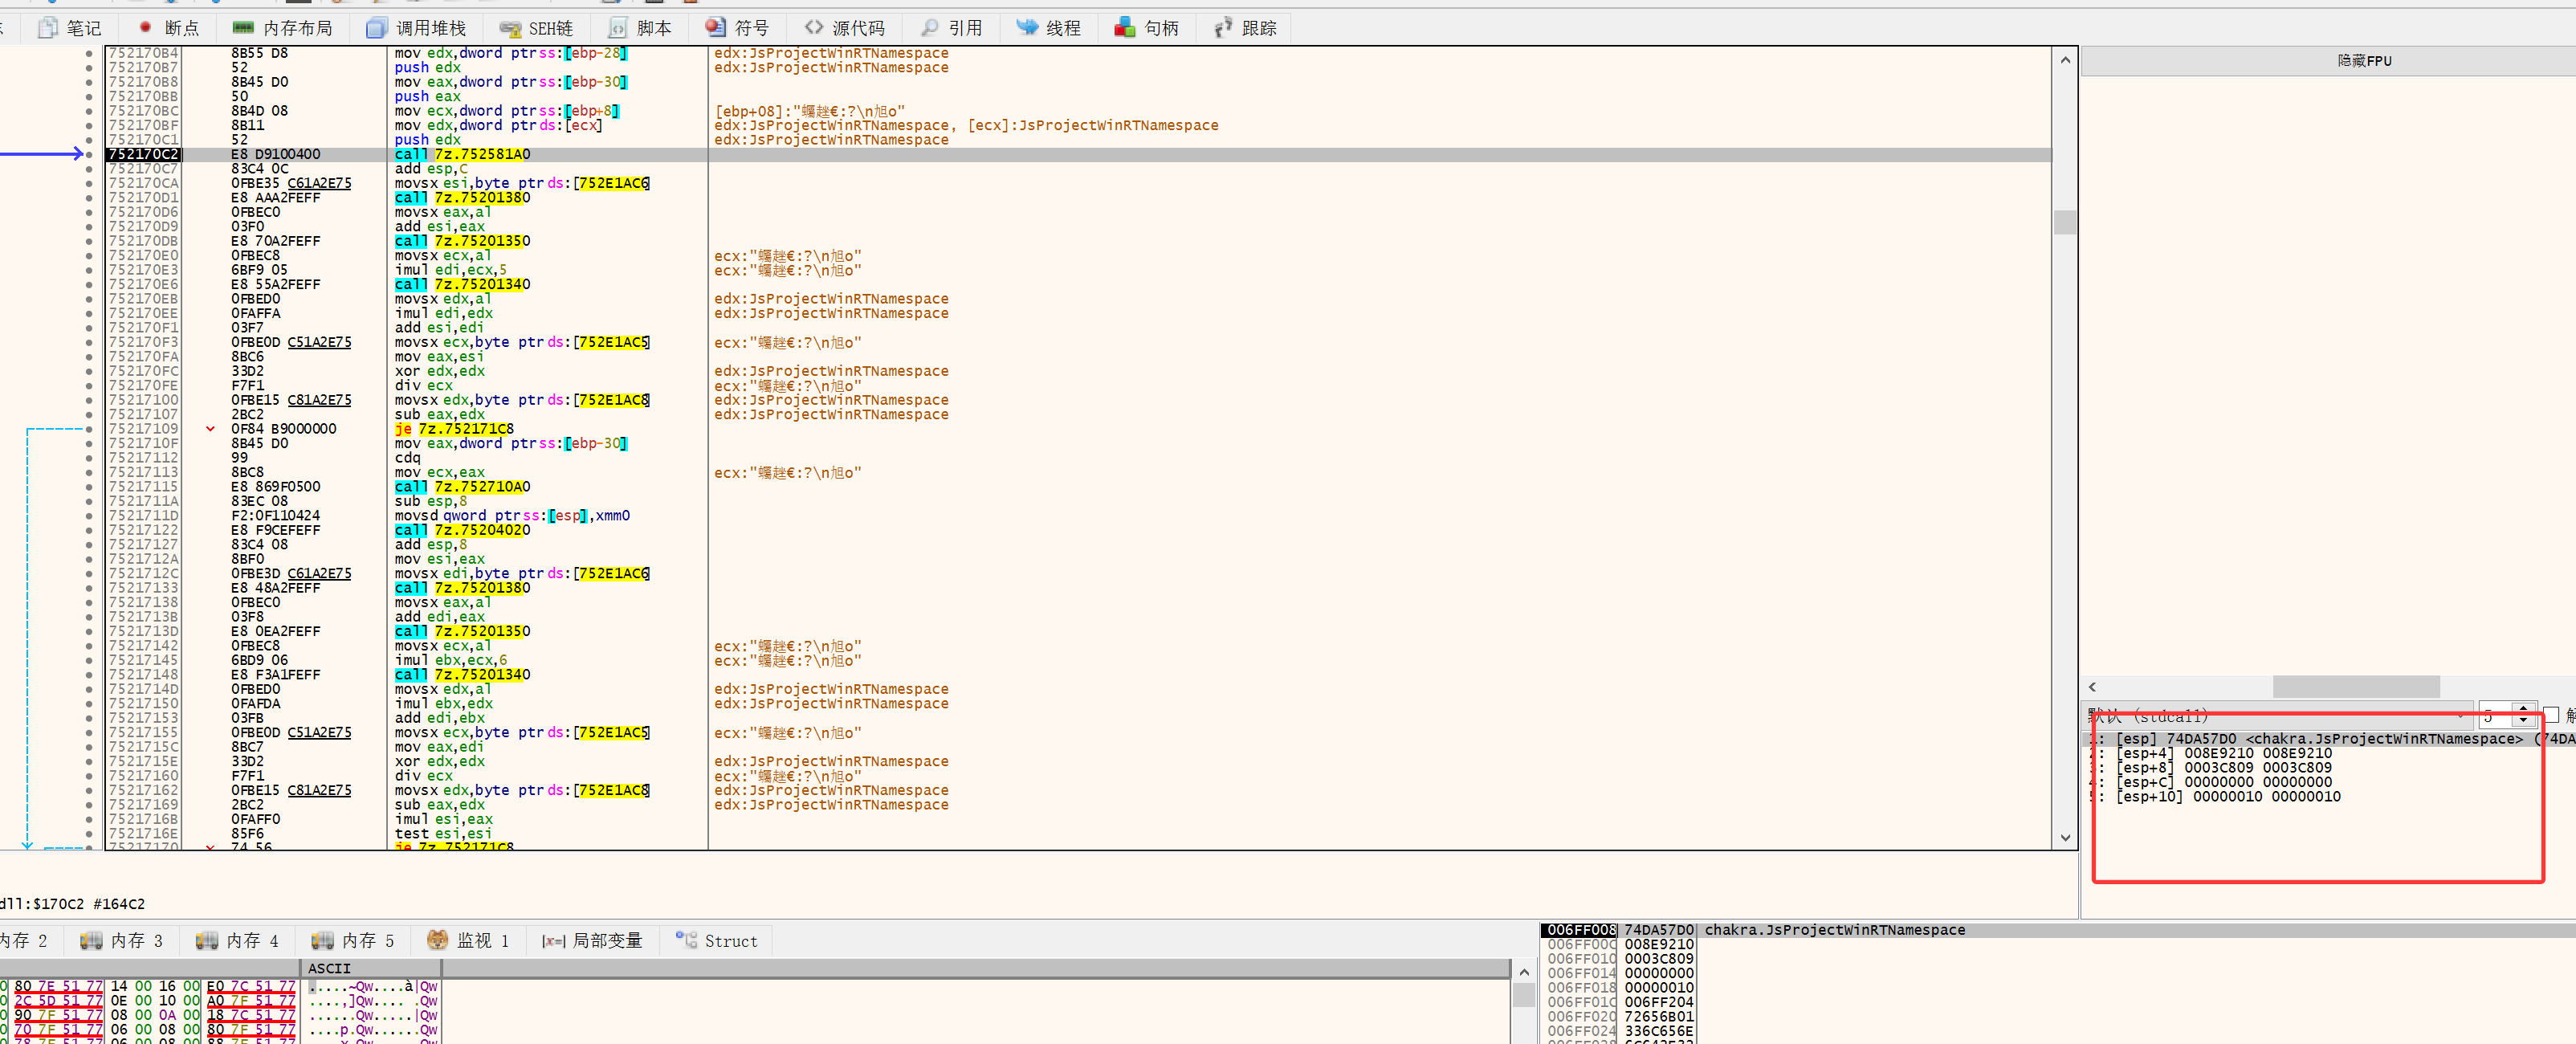Click the argument count field showing 5
Image resolution: width=2576 pixels, height=1044 pixels.
coord(2496,716)
